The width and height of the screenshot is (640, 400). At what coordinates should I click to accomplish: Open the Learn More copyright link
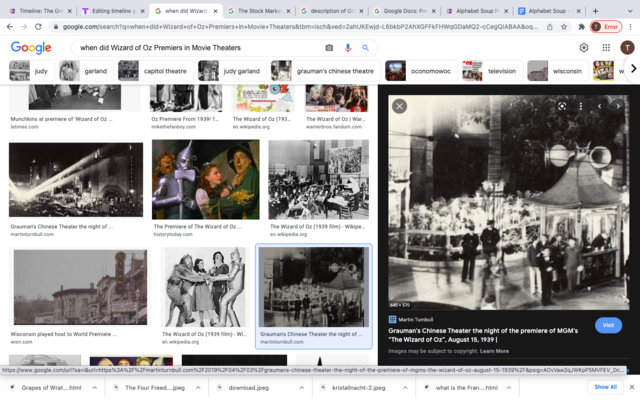[x=494, y=351]
